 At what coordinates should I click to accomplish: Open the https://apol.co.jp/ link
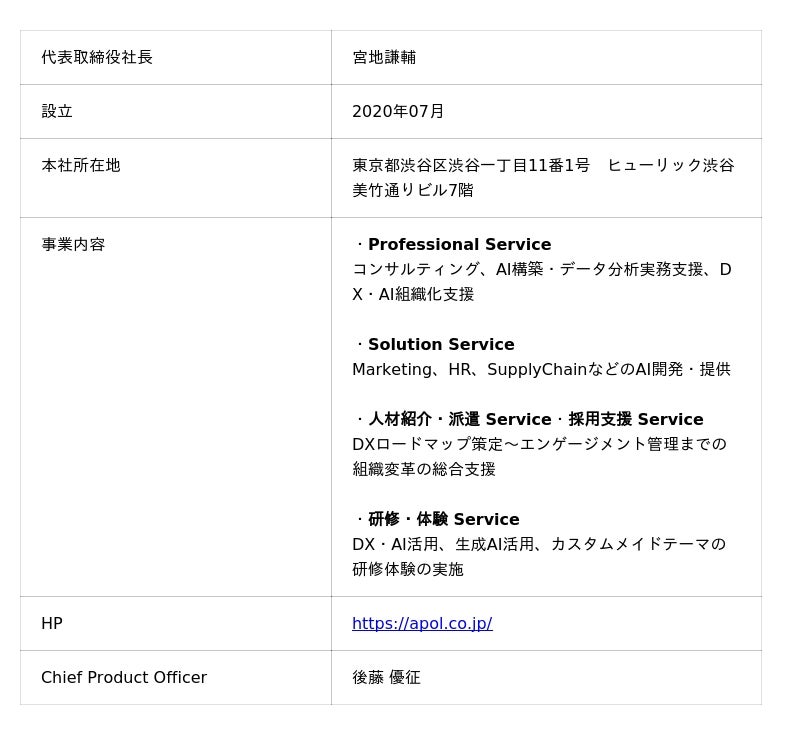(x=421, y=624)
